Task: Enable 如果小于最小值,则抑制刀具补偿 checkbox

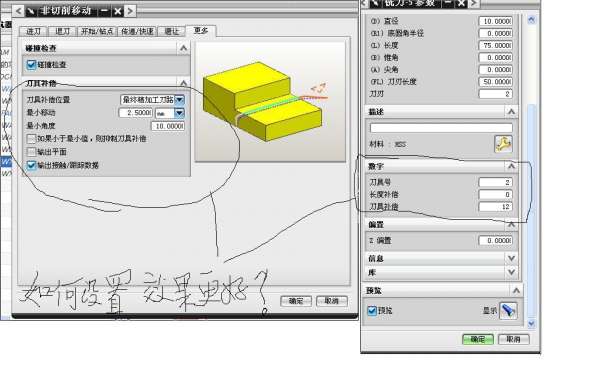Action: pos(31,139)
